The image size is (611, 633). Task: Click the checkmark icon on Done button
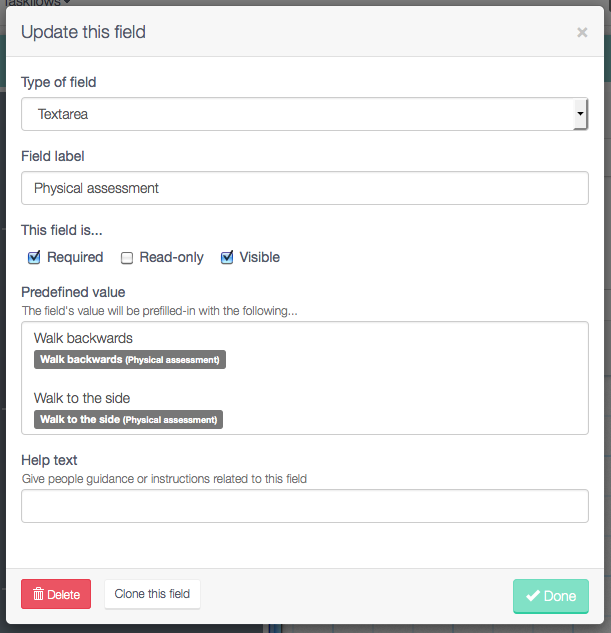pyautogui.click(x=533, y=595)
